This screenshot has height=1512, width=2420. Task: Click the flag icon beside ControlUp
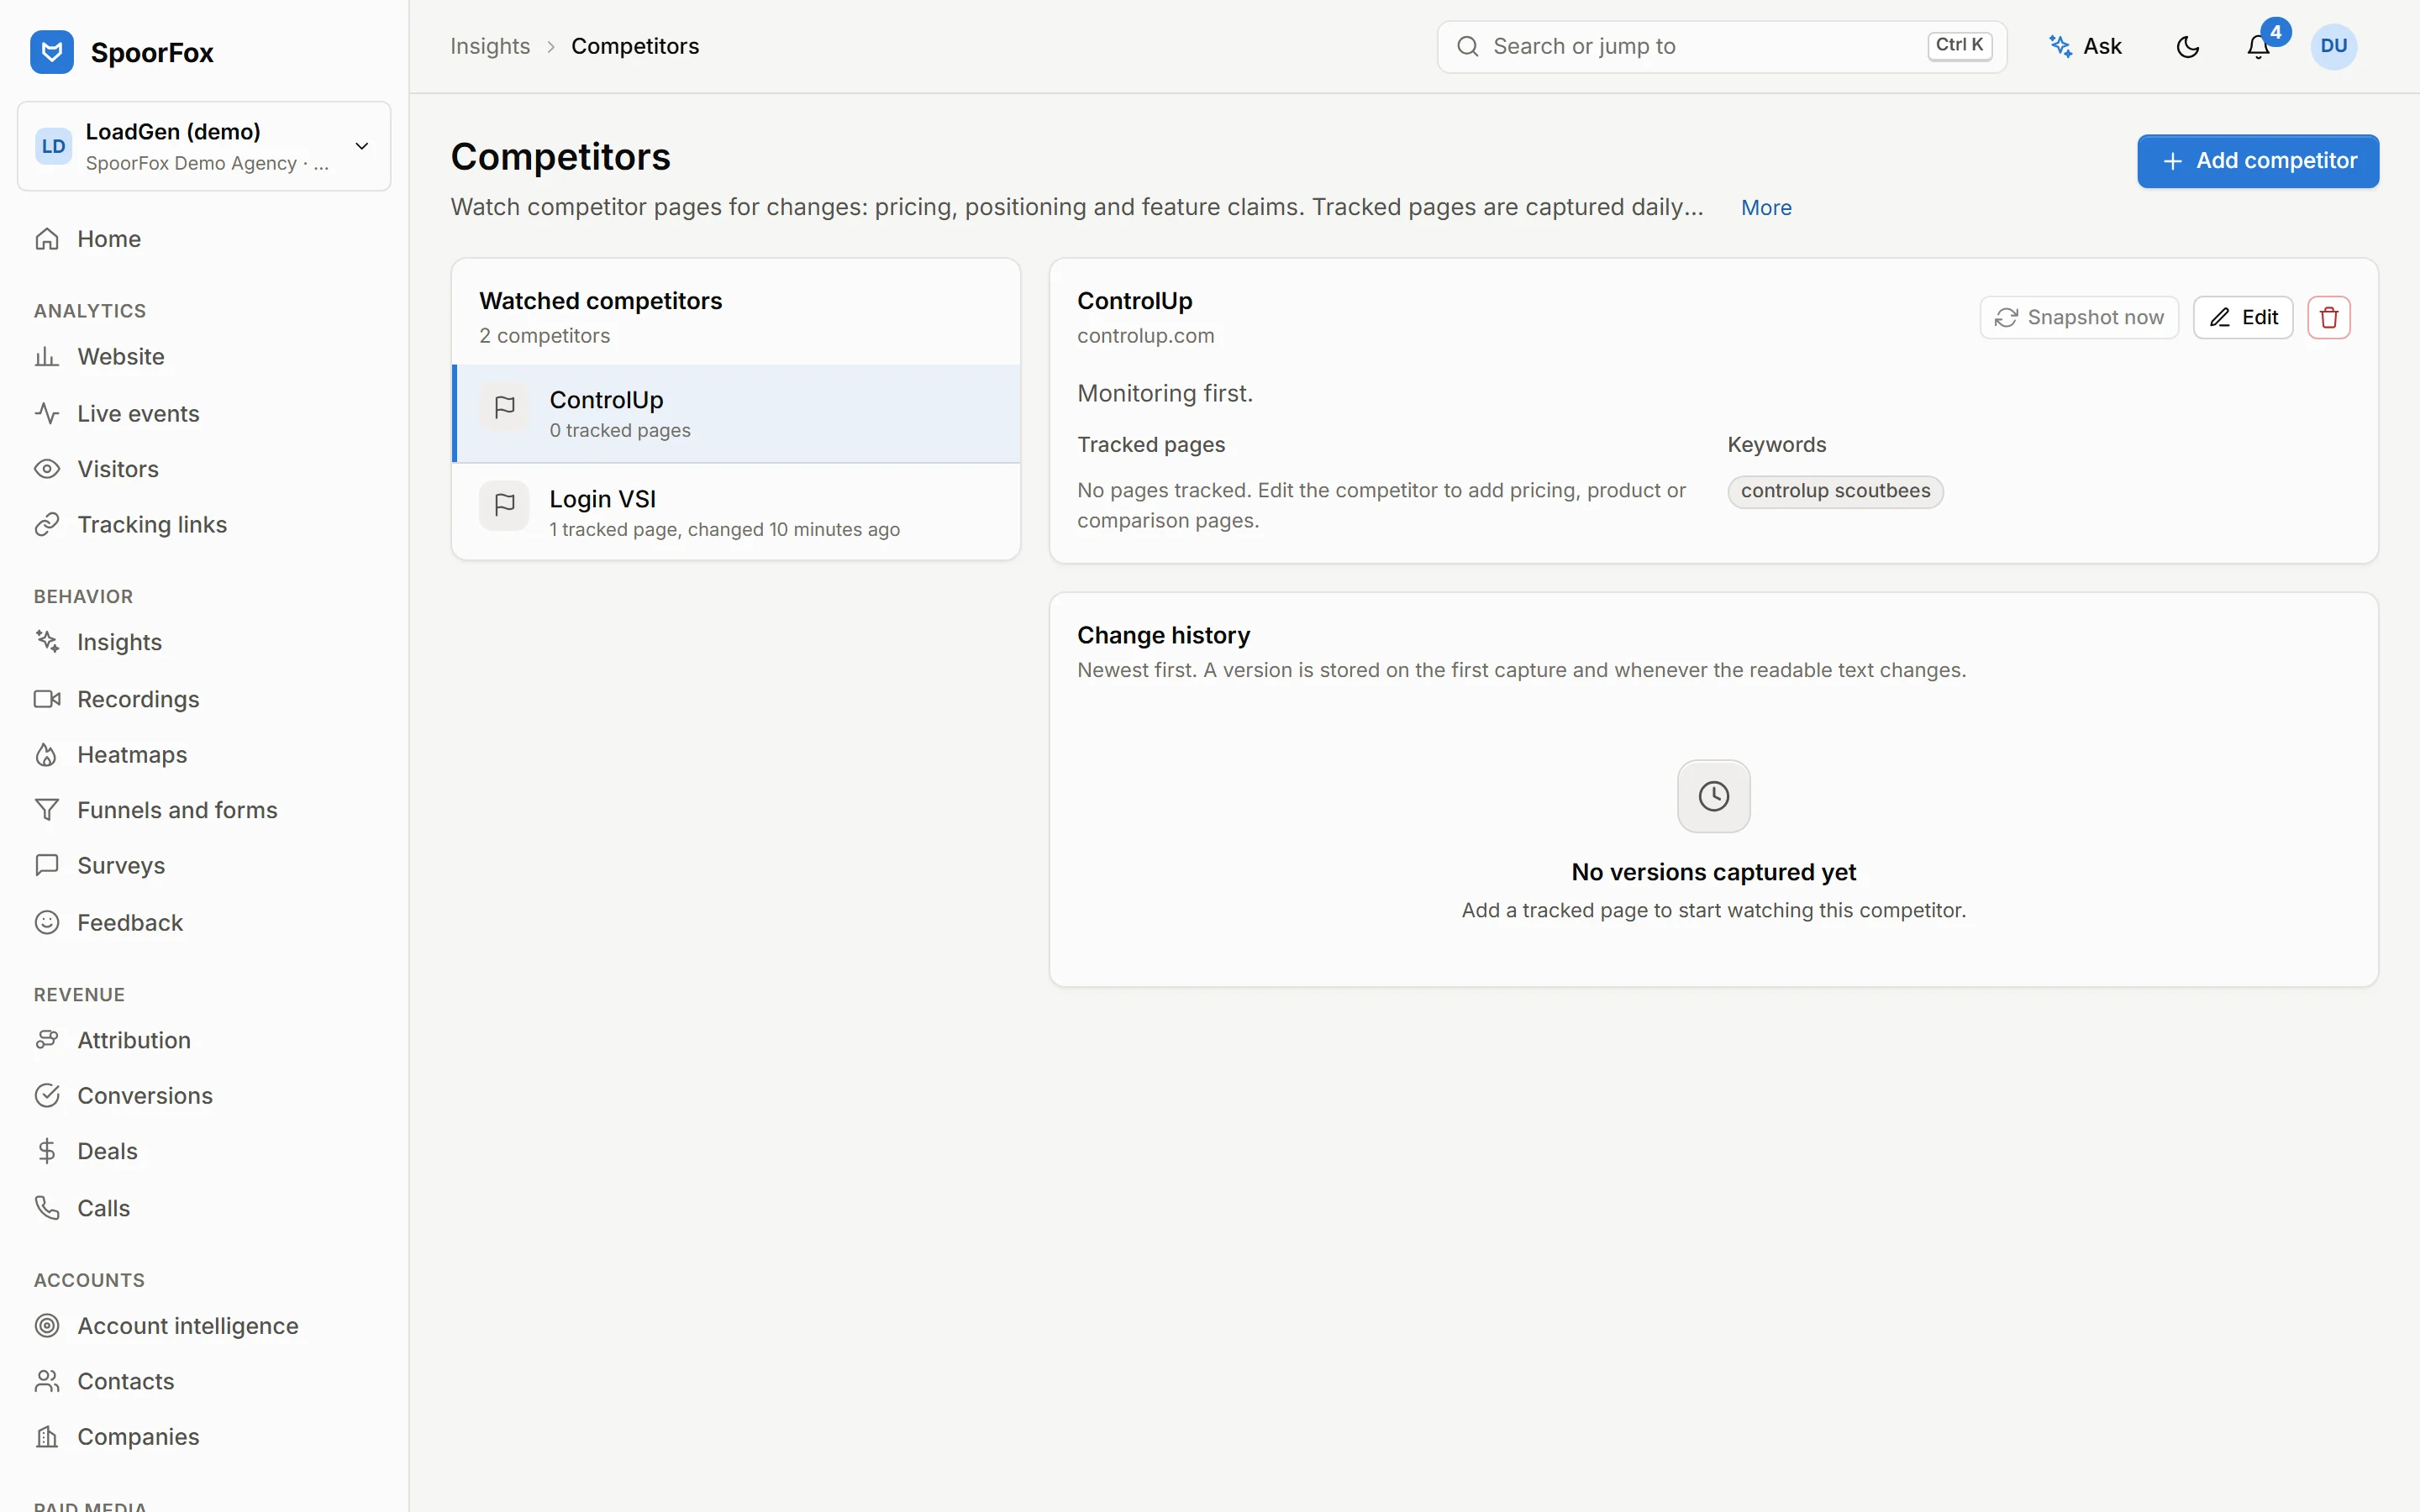pyautogui.click(x=504, y=407)
